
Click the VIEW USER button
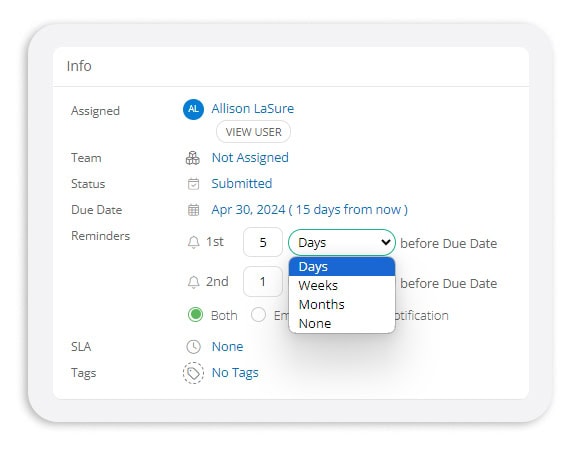tap(253, 132)
